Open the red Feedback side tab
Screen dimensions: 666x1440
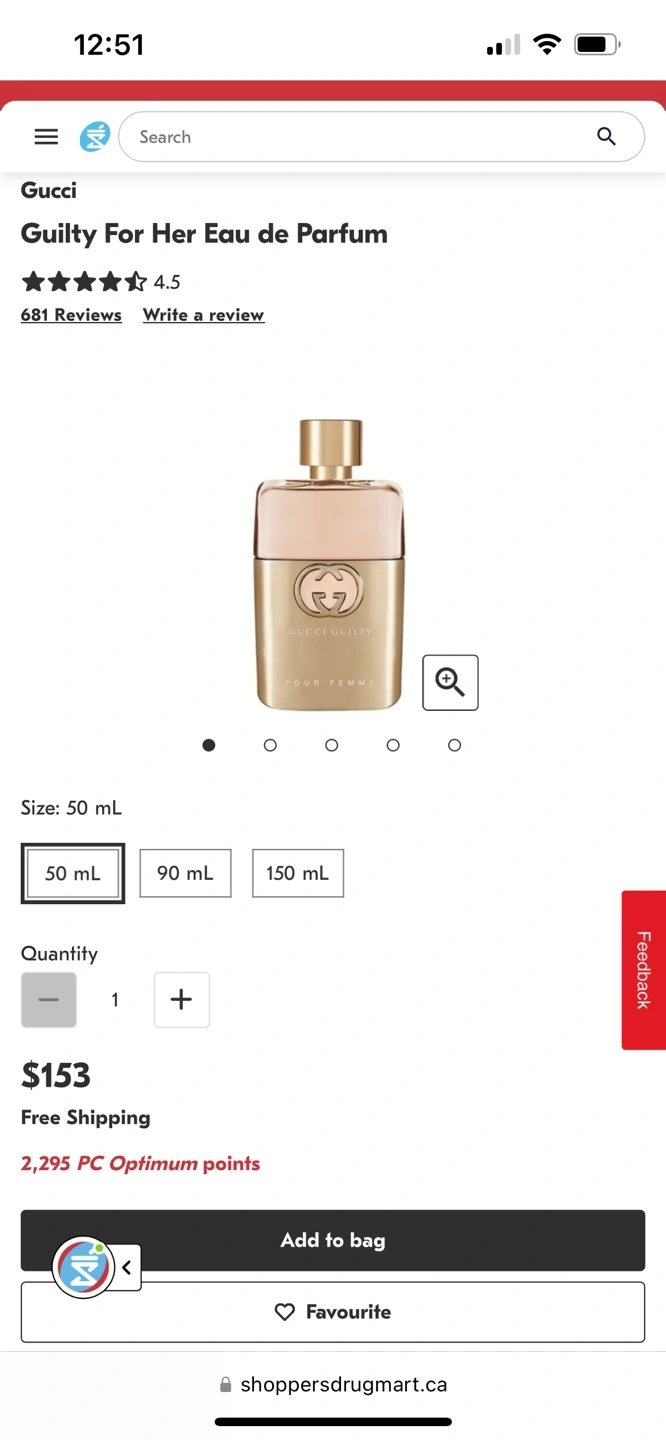pyautogui.click(x=644, y=970)
